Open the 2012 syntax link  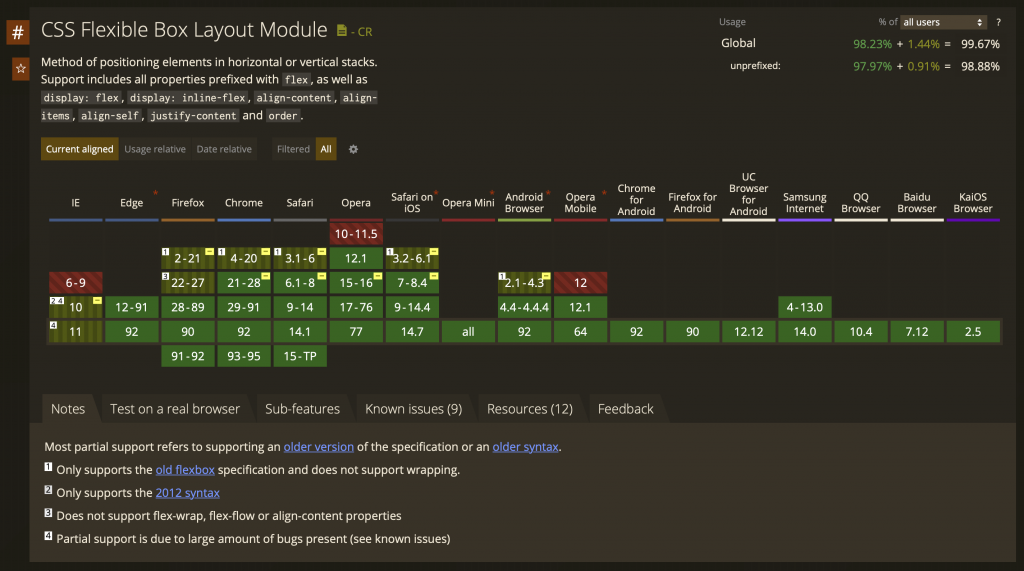(187, 493)
